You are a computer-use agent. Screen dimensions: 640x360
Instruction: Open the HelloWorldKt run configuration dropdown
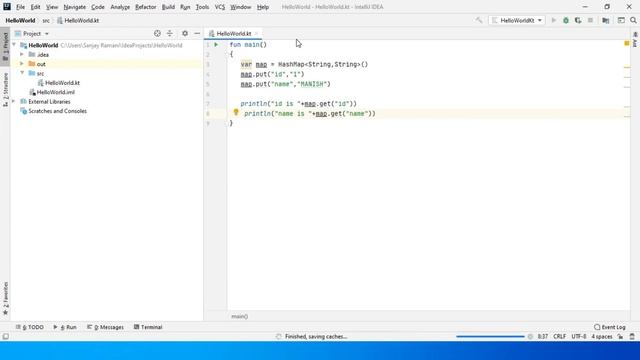pos(517,20)
